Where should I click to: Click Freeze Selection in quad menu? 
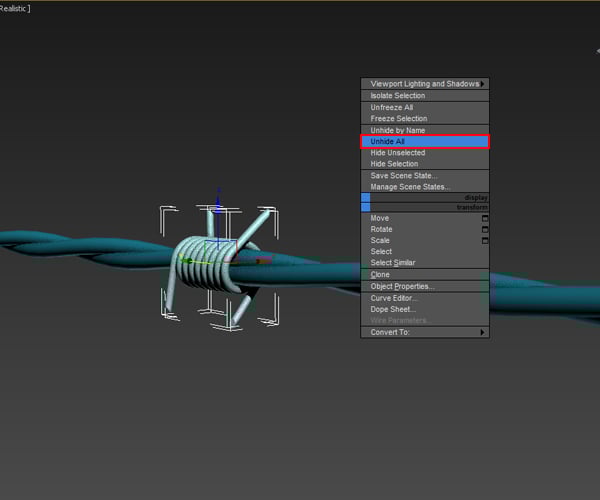(425, 119)
